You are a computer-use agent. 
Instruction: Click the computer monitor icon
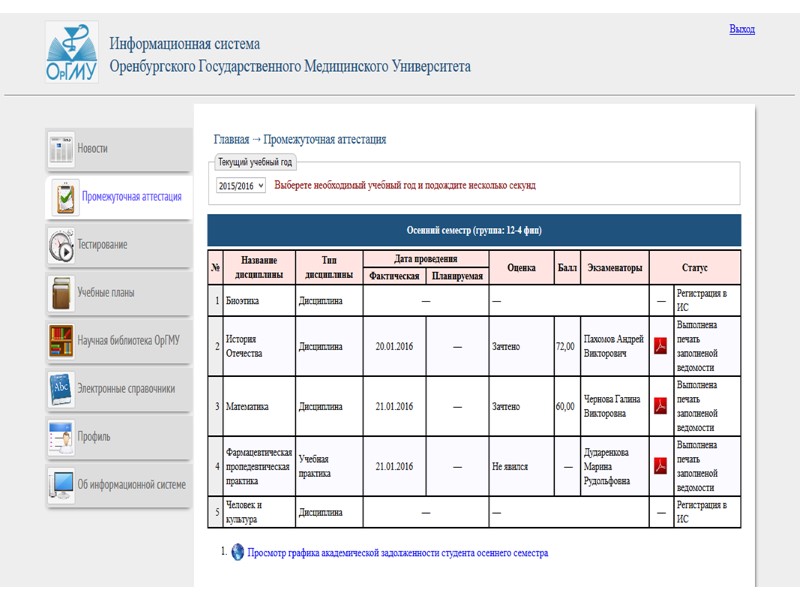(x=61, y=485)
